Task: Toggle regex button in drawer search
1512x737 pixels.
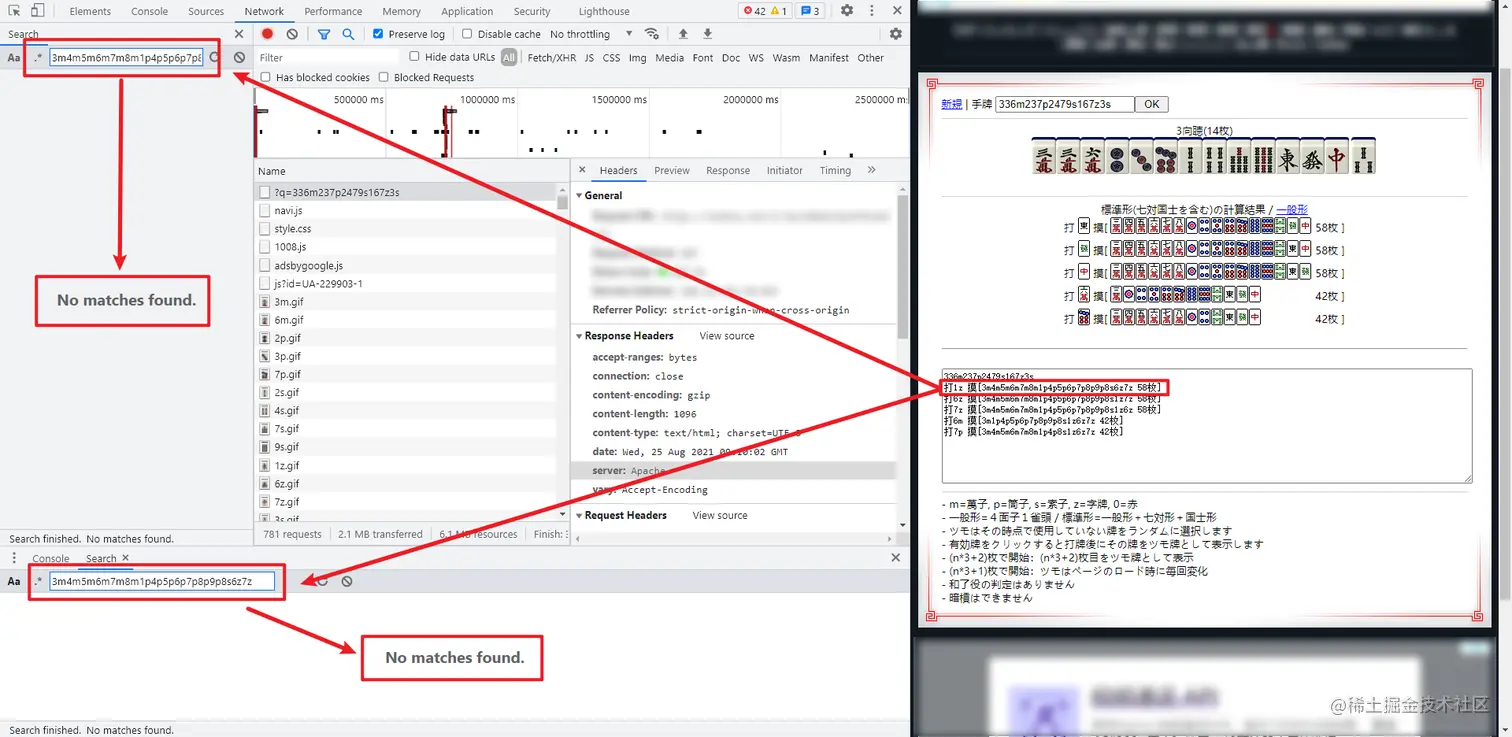Action: (38, 581)
